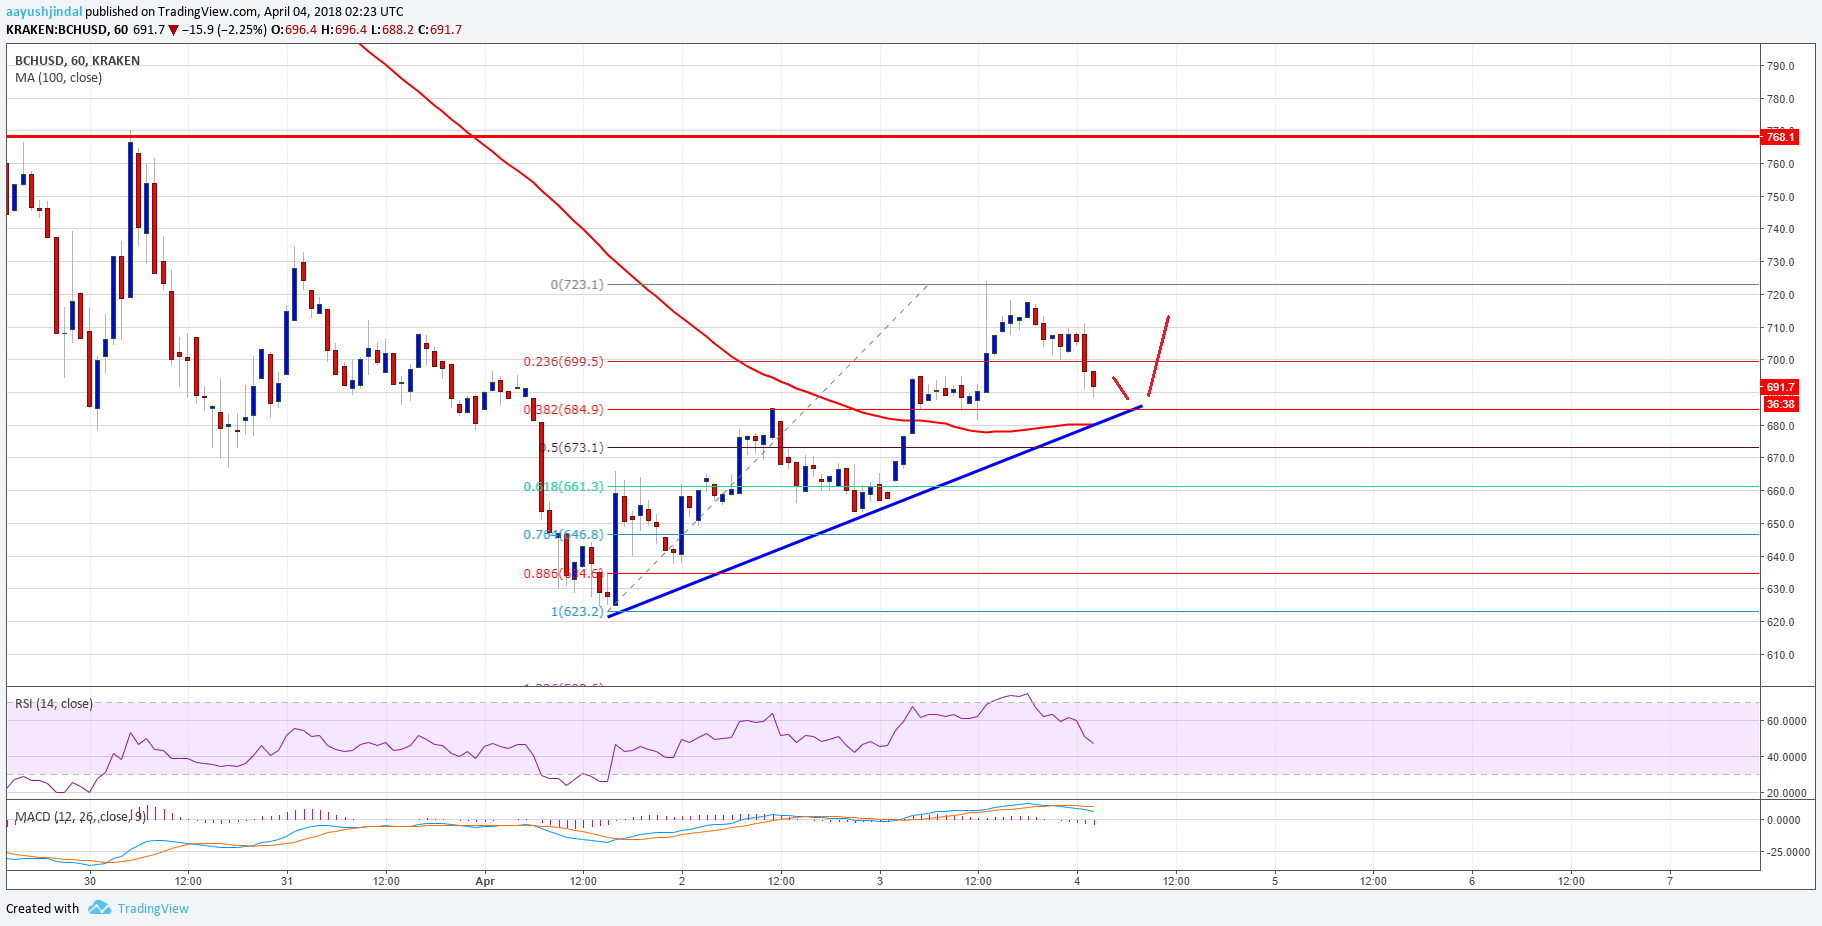1822x926 pixels.
Task: Select the 0.382(684.9) Fibonacci level label
Action: 564,409
